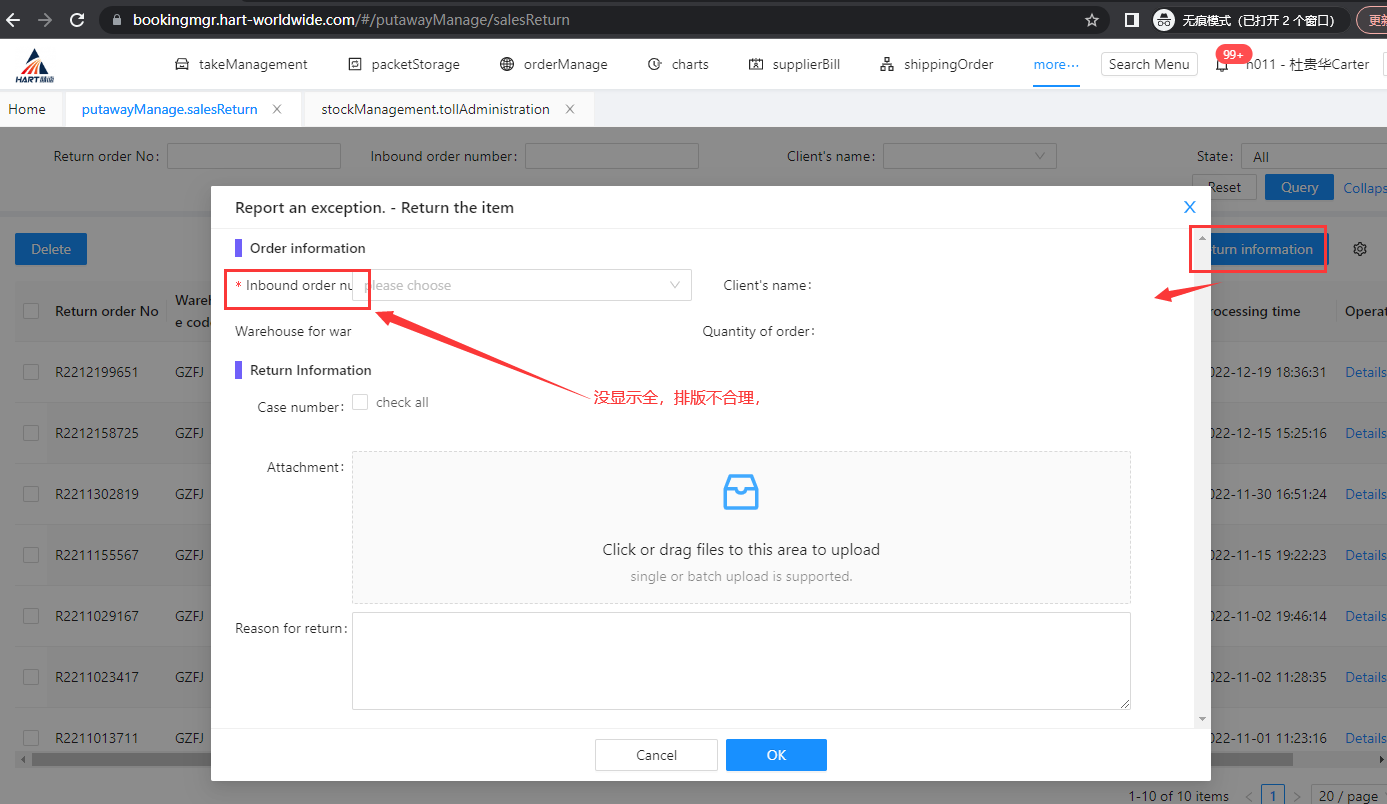The width and height of the screenshot is (1387, 804).
Task: Open table settings gear icon
Action: coord(1359,249)
